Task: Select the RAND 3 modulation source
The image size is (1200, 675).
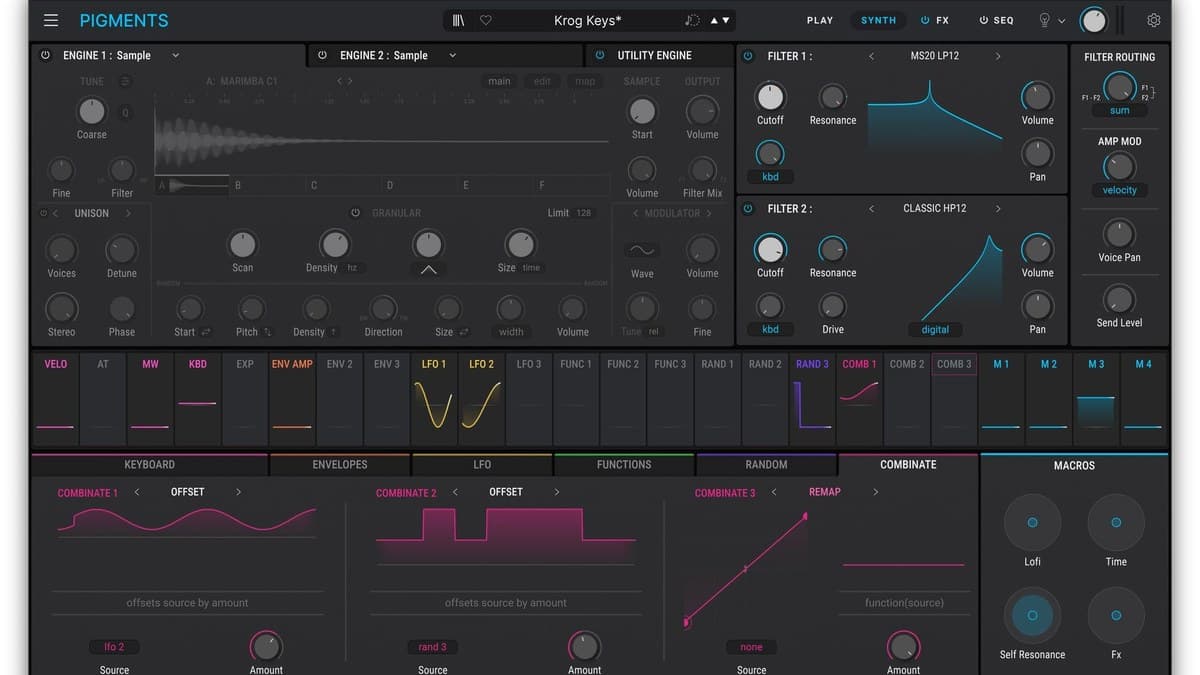Action: pos(812,397)
